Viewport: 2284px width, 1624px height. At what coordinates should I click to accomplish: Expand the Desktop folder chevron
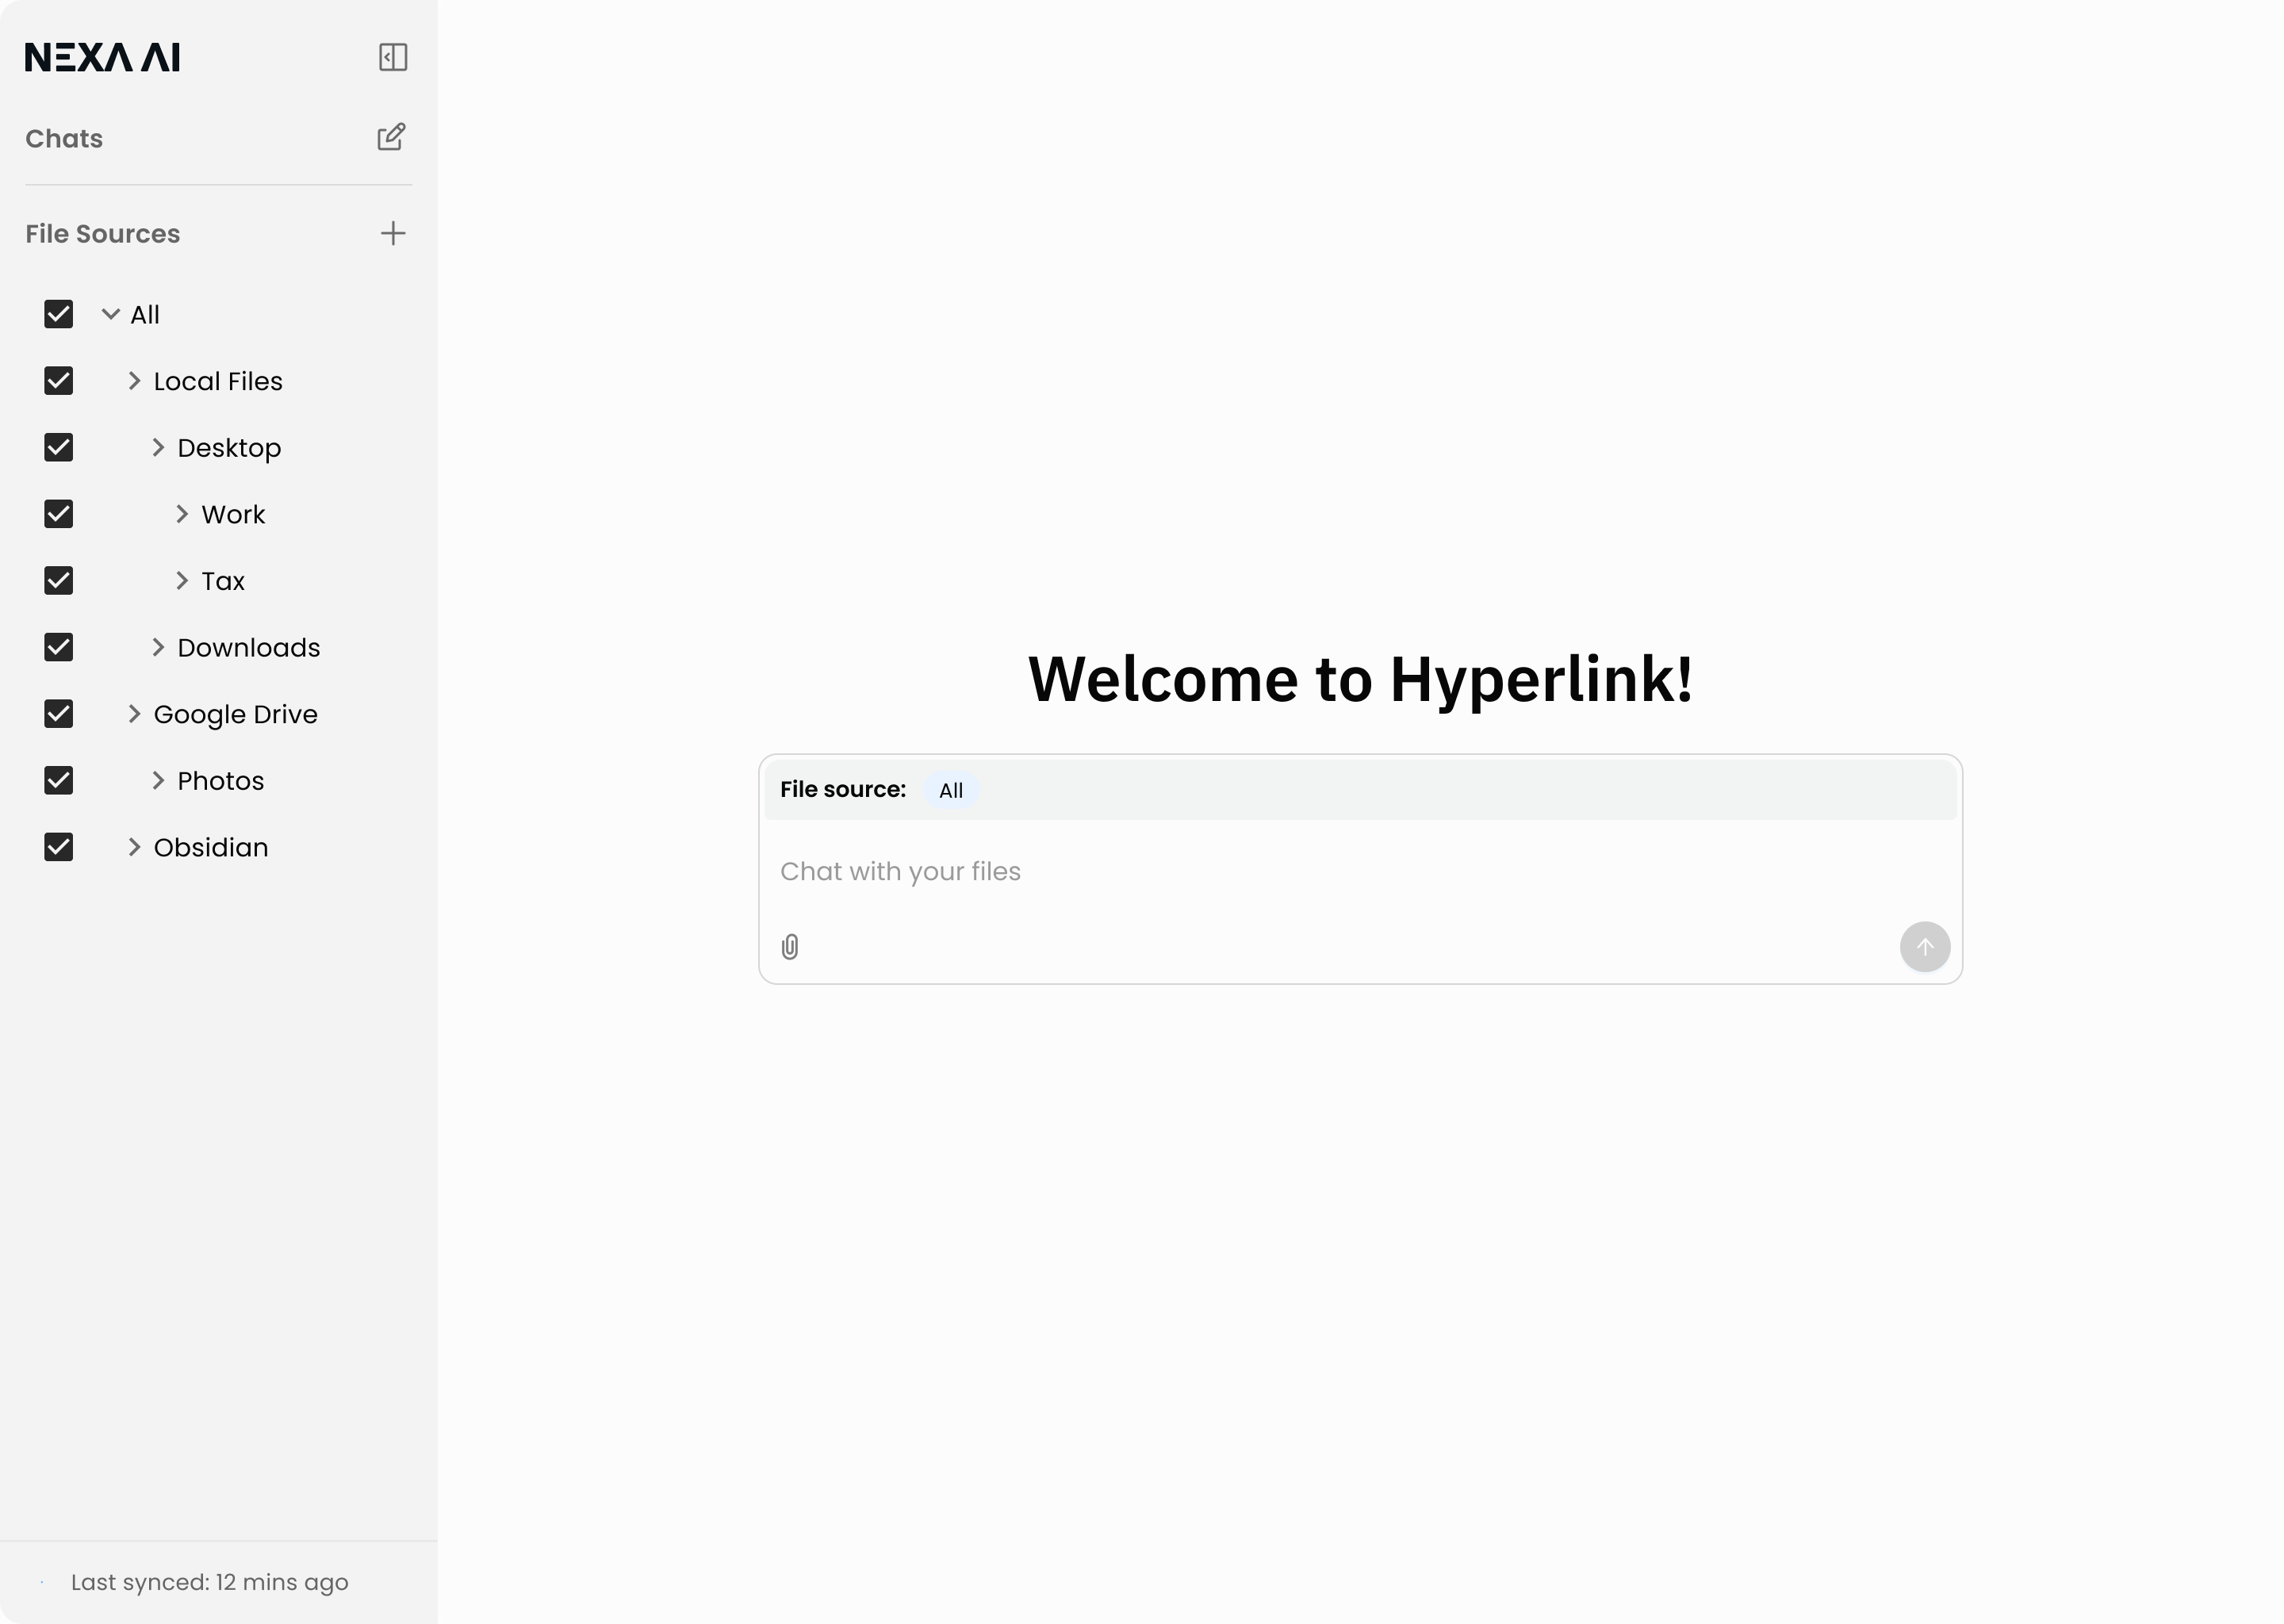[158, 448]
